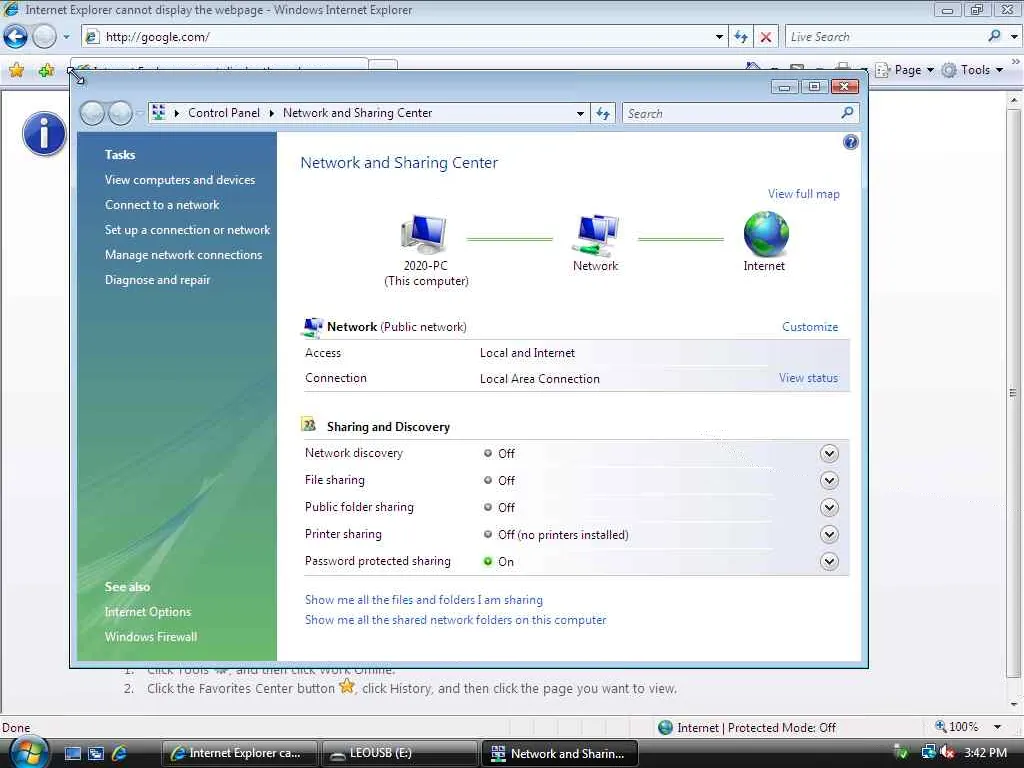This screenshot has width=1024, height=768.
Task: Click Show me all files and folders I am sharing
Action: click(423, 600)
